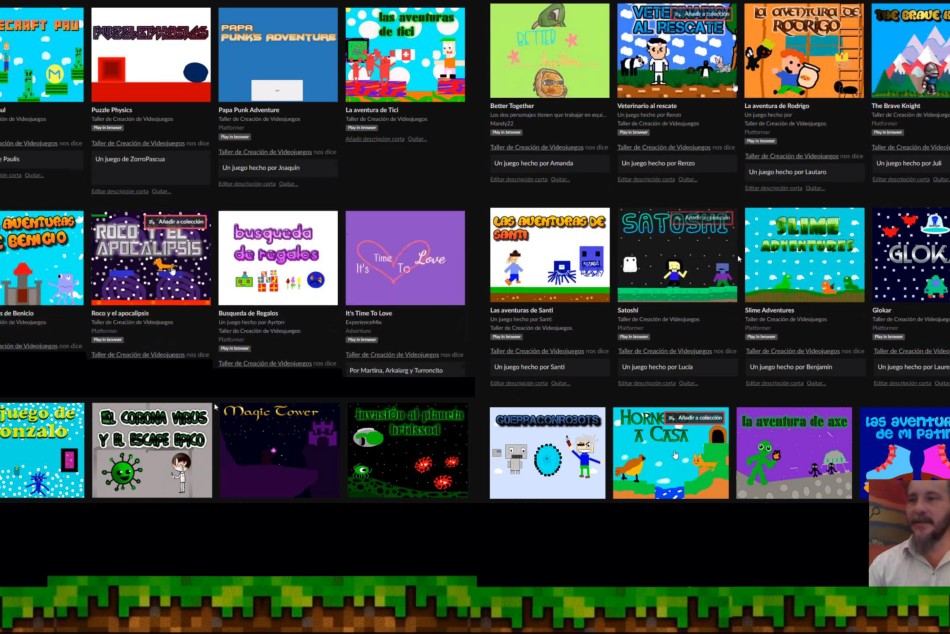Select the It's Time To Love cover image
The height and width of the screenshot is (634, 950).
405,257
